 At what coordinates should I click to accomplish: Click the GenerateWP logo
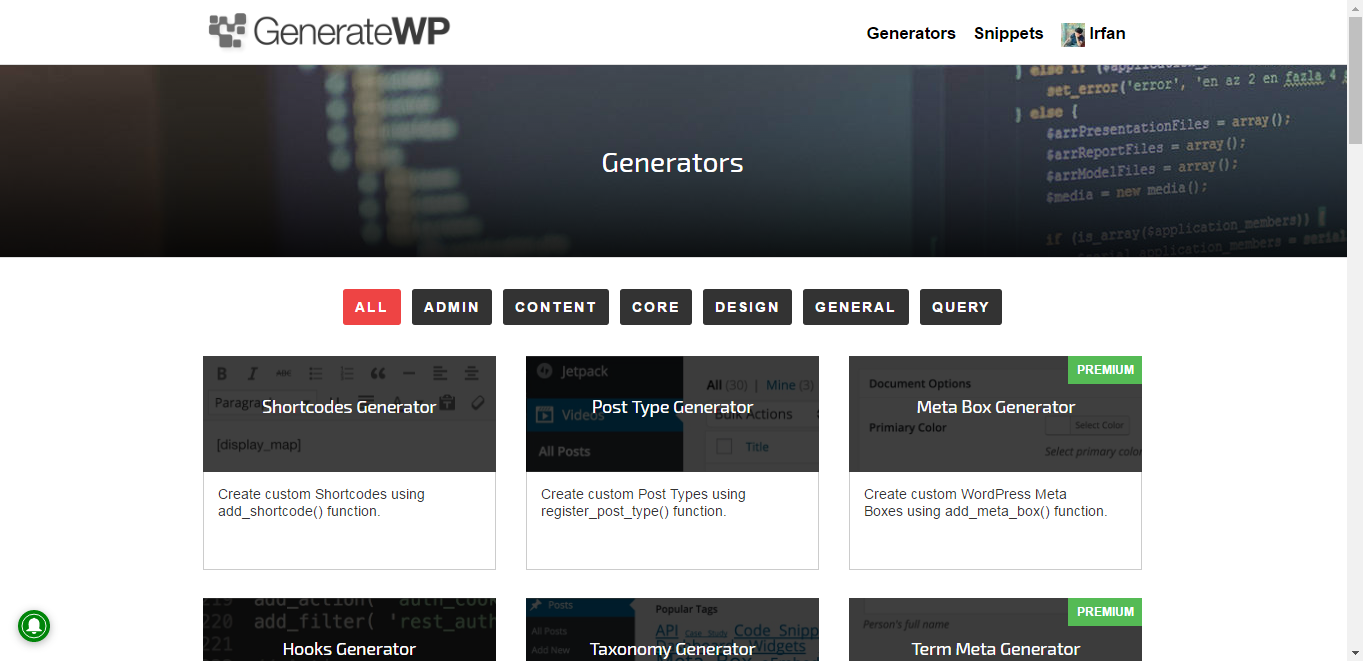(329, 31)
